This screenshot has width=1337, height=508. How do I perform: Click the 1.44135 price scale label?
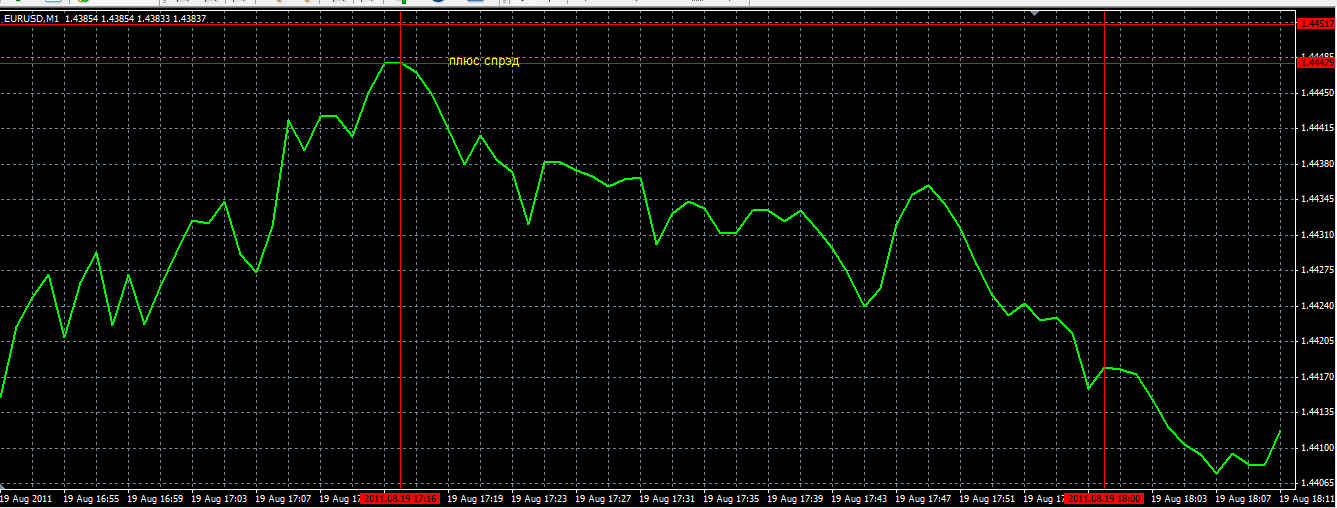[1317, 413]
